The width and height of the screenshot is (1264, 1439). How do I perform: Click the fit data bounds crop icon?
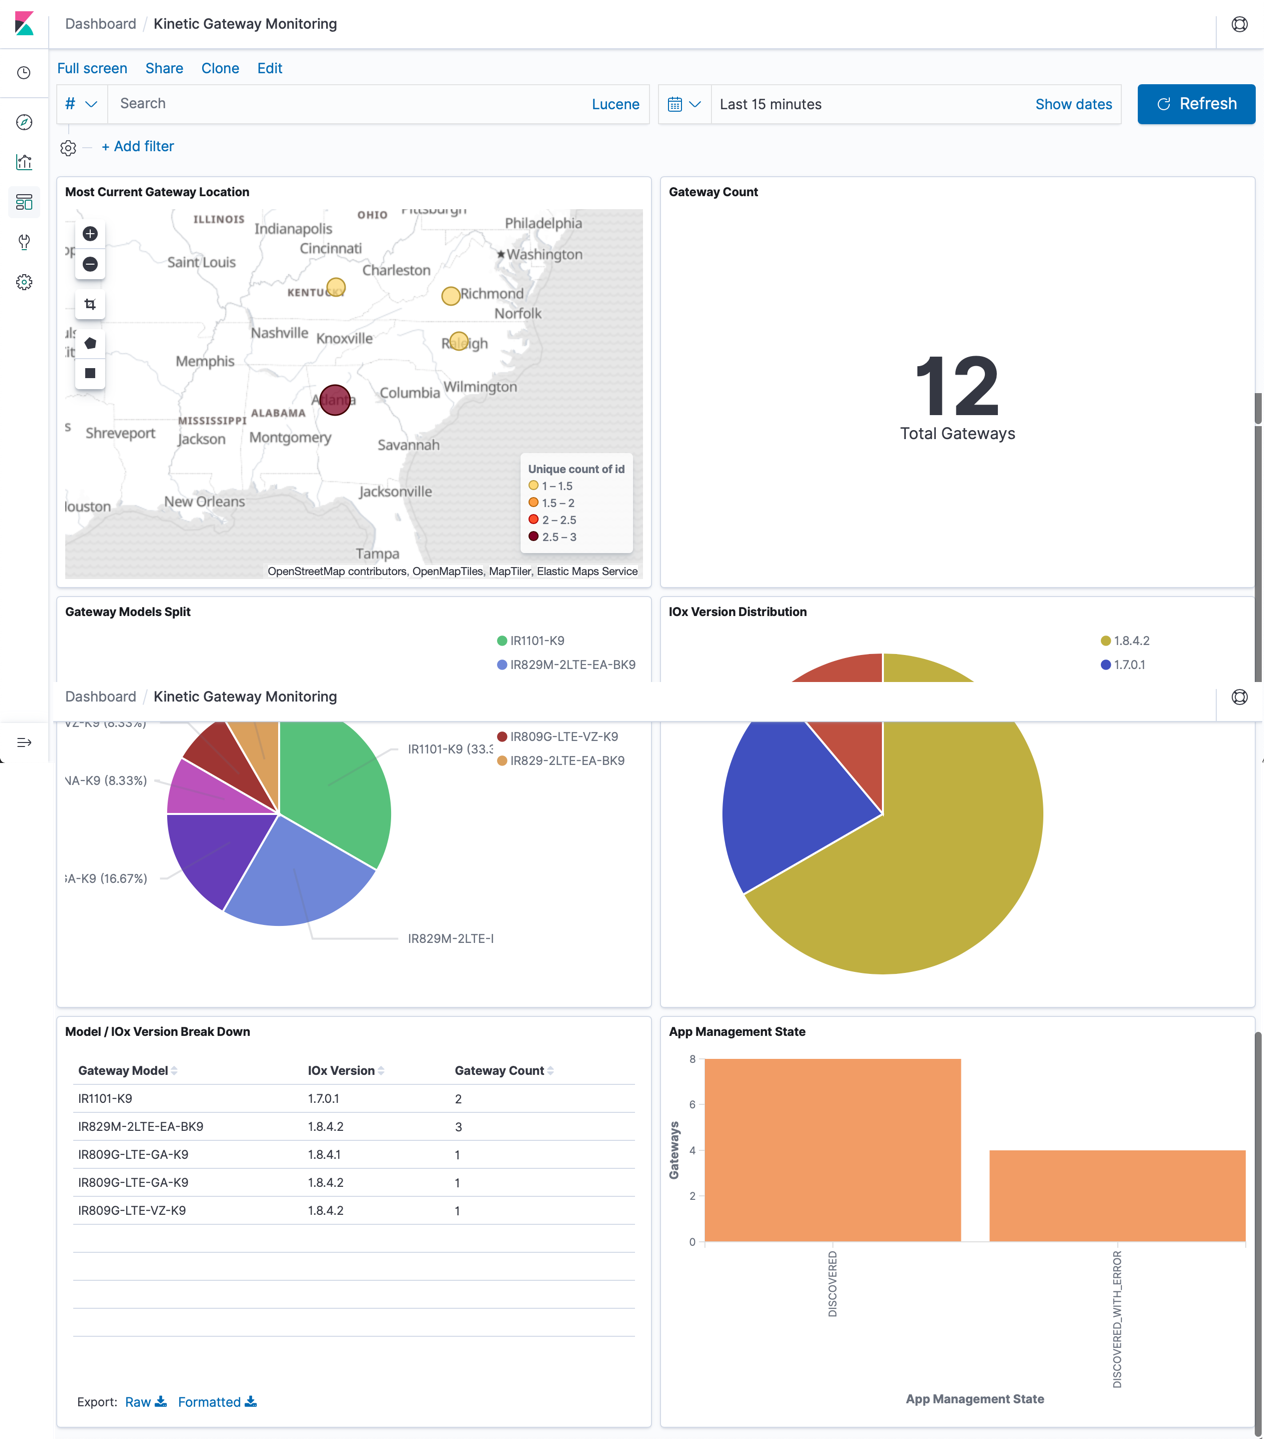(90, 304)
